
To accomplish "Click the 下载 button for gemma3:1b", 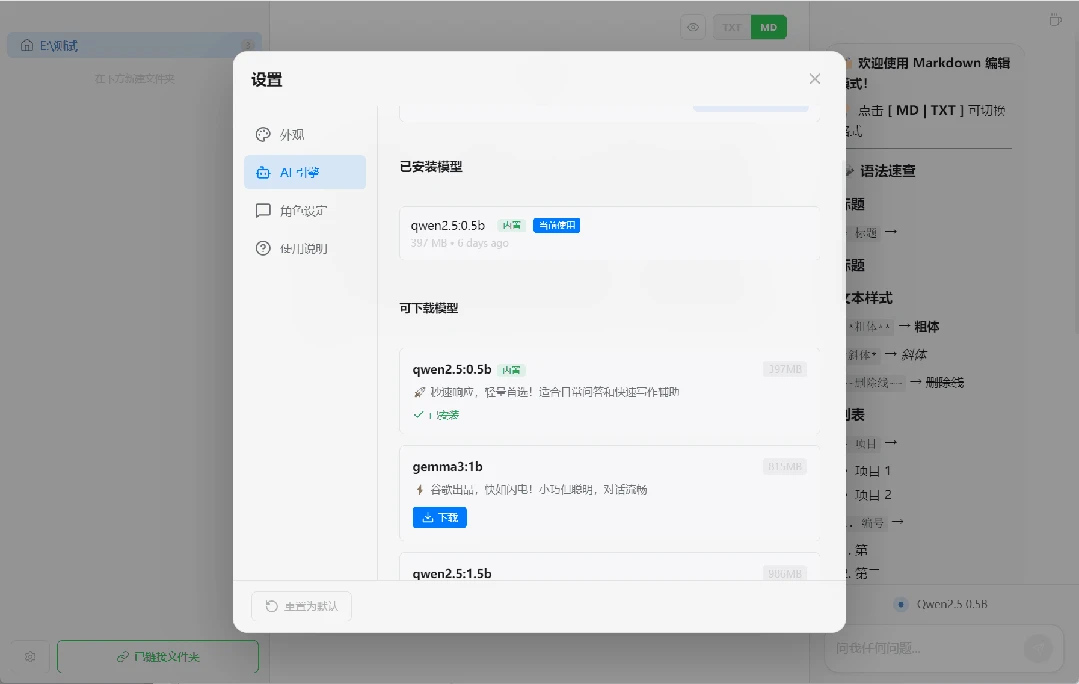I will pyautogui.click(x=440, y=517).
